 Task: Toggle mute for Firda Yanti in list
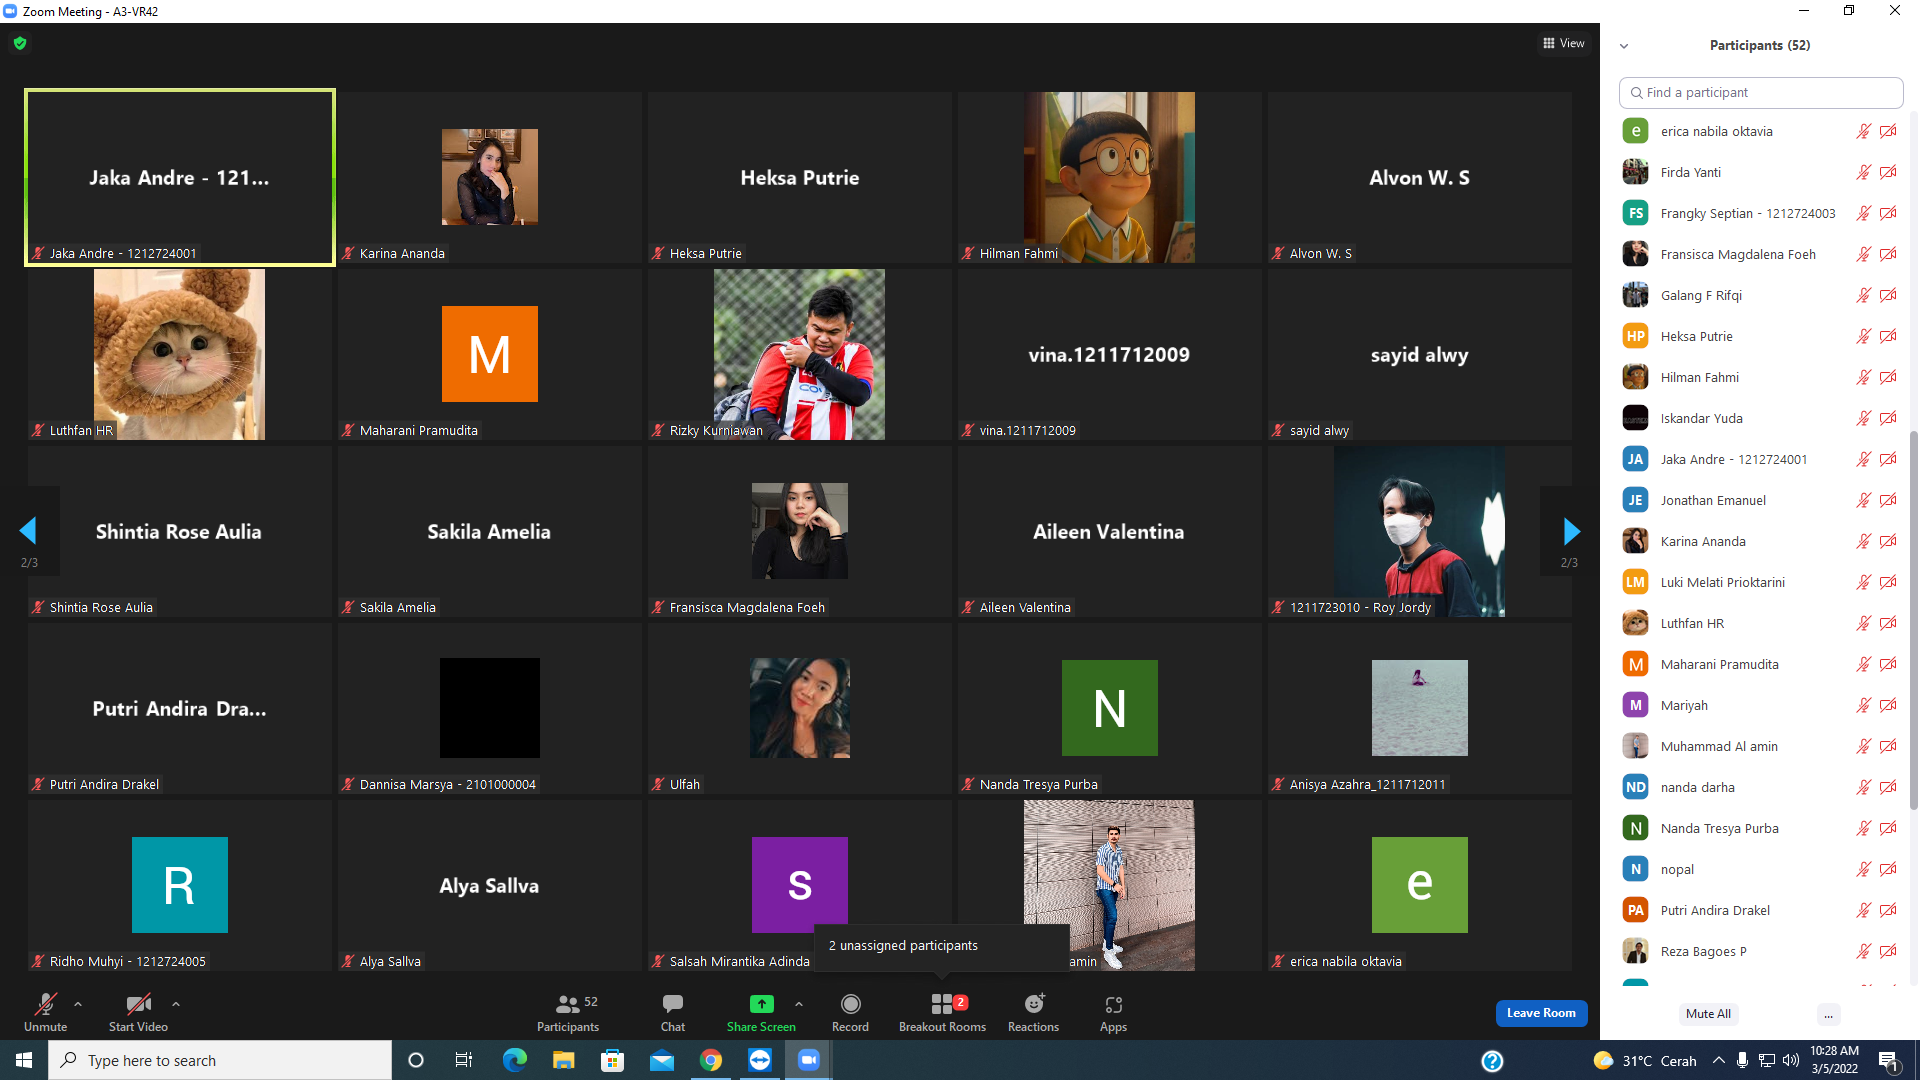click(1863, 172)
